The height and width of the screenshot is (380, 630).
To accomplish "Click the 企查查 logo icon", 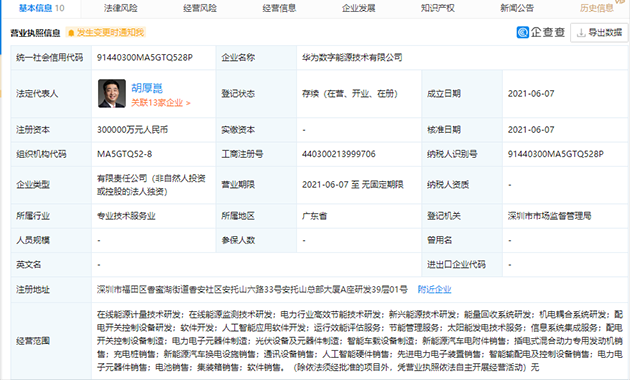I will (523, 32).
